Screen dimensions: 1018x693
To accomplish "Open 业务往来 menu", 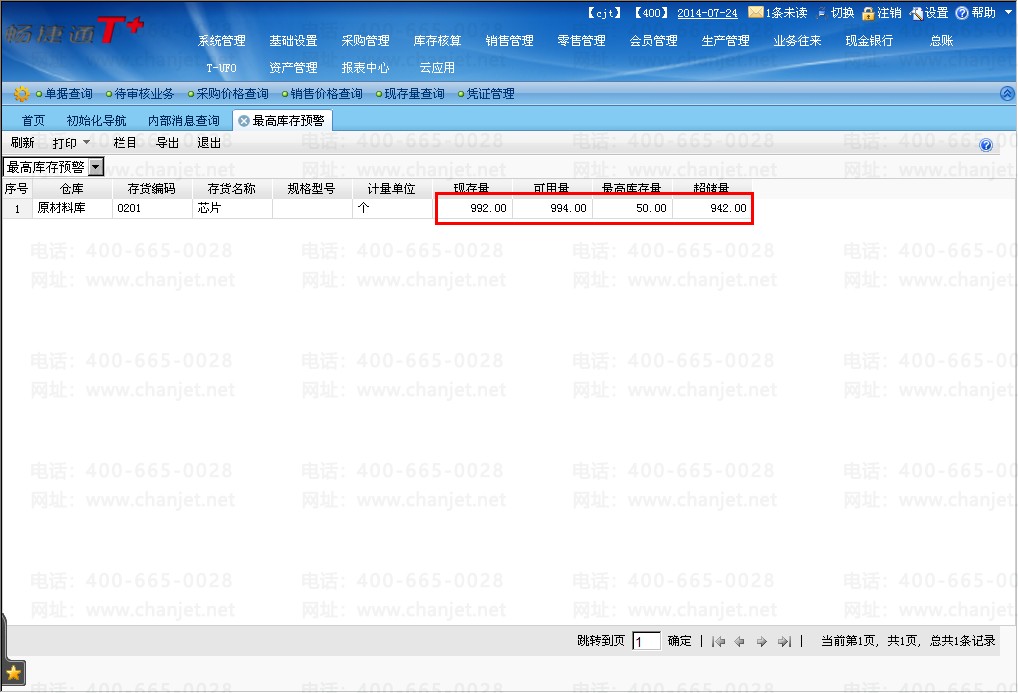I will 798,41.
